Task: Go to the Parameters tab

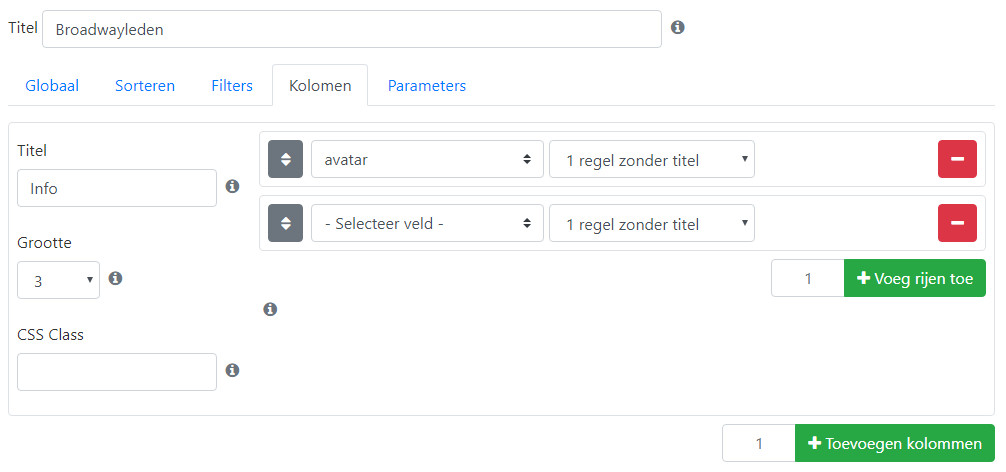Action: click(427, 85)
